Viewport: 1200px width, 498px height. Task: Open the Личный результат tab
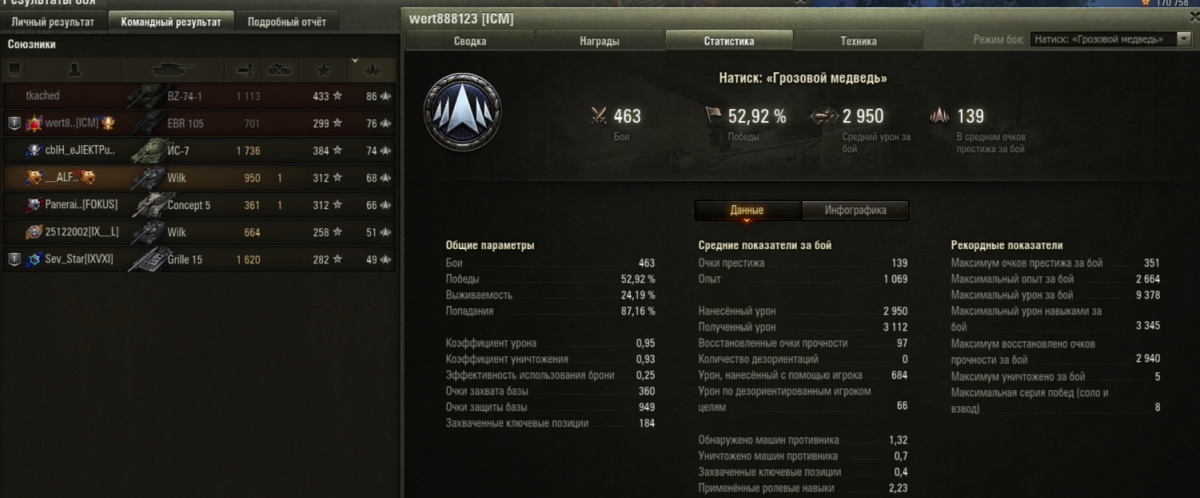click(53, 21)
